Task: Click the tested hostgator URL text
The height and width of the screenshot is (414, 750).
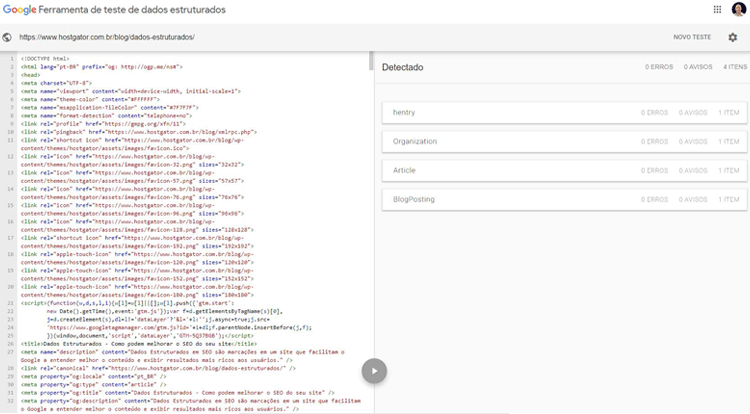Action: [107, 37]
